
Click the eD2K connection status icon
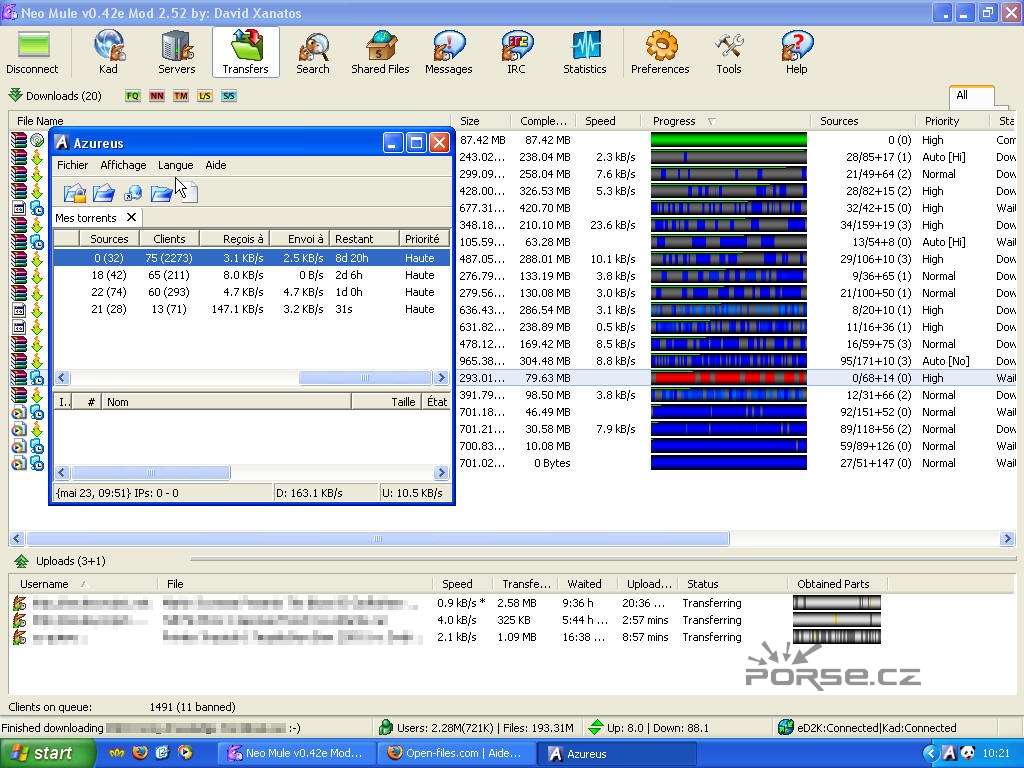[786, 727]
